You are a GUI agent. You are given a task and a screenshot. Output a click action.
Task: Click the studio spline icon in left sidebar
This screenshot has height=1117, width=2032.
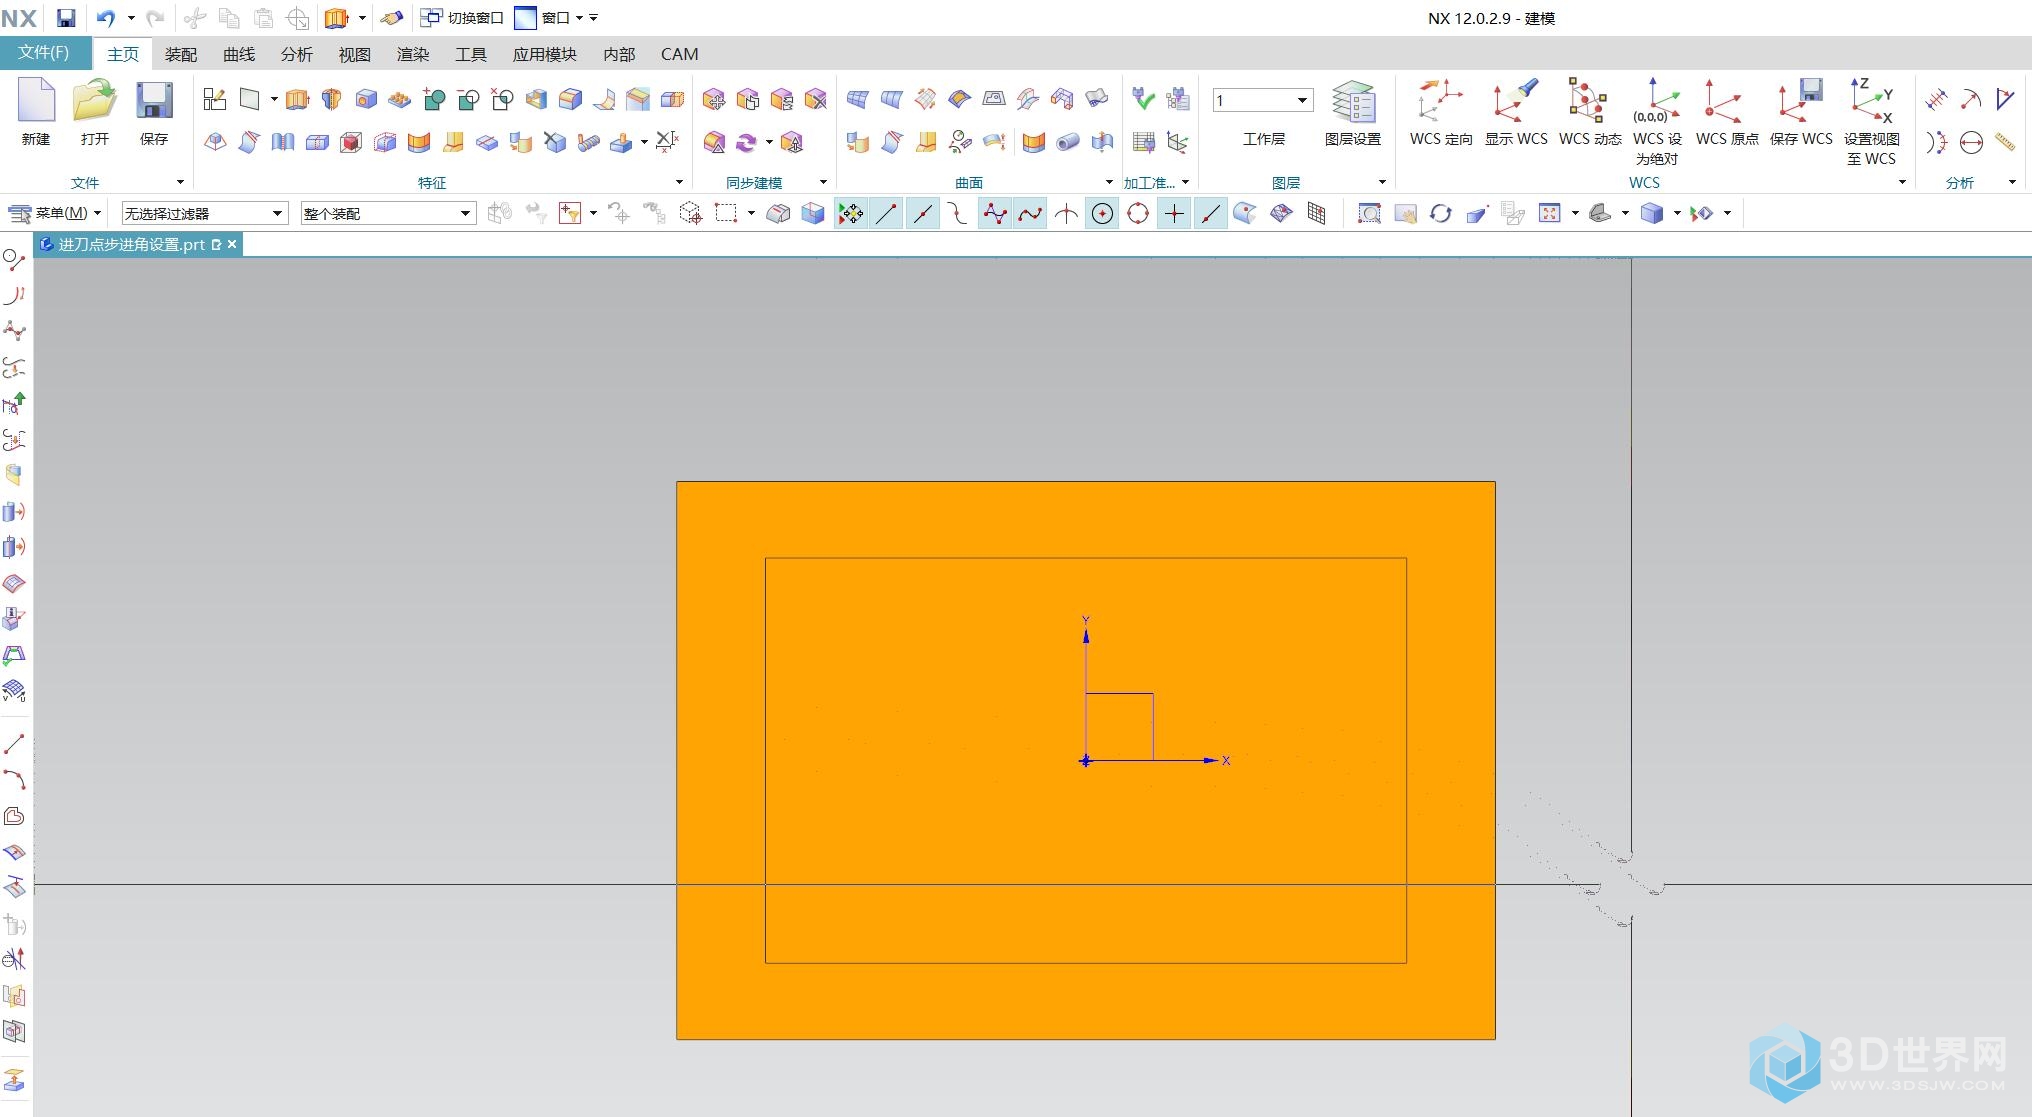(x=14, y=331)
